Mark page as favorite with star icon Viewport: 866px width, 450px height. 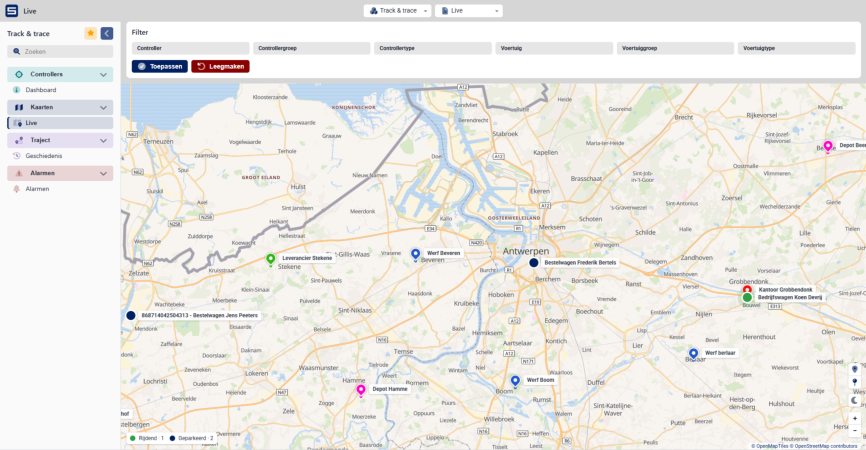pos(91,33)
